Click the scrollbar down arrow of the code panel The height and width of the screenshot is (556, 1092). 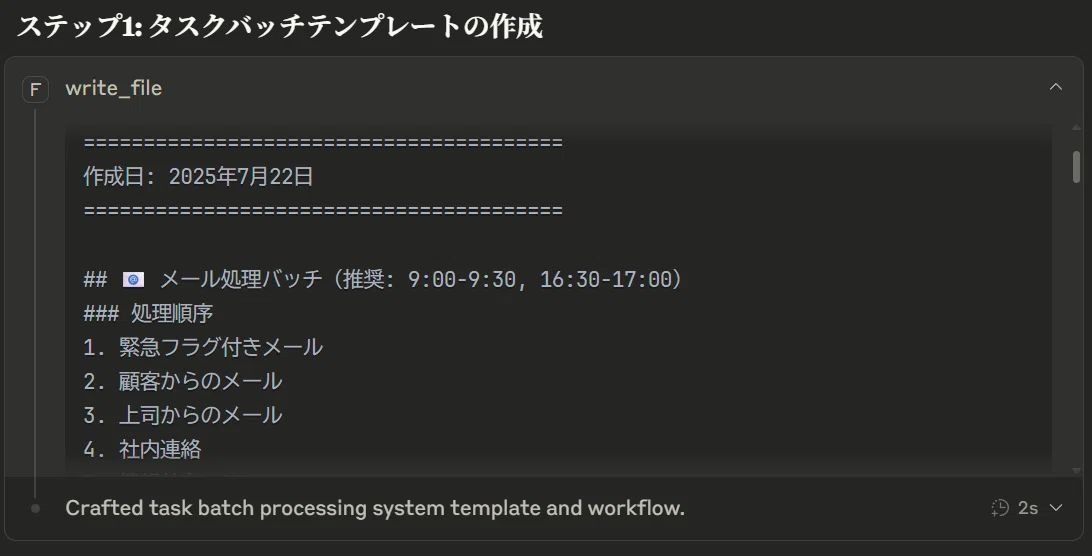pyautogui.click(x=1077, y=472)
